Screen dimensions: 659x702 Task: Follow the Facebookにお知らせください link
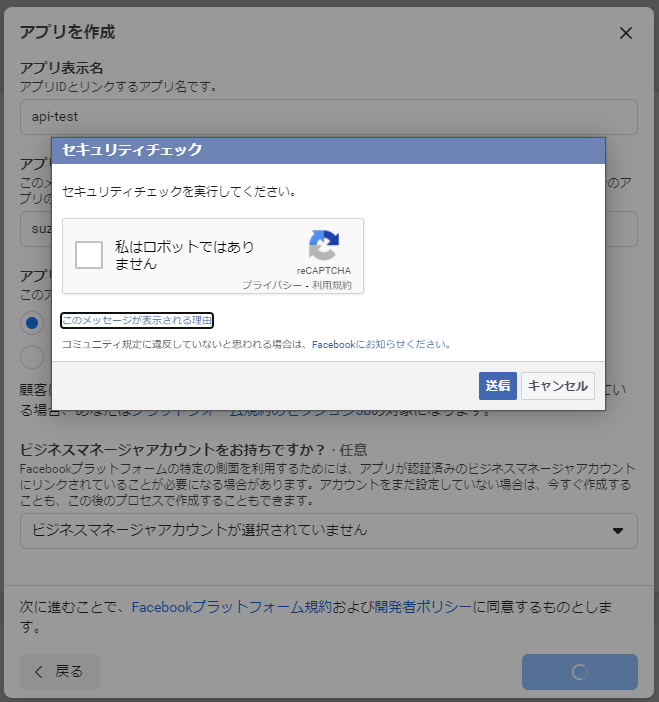click(381, 344)
